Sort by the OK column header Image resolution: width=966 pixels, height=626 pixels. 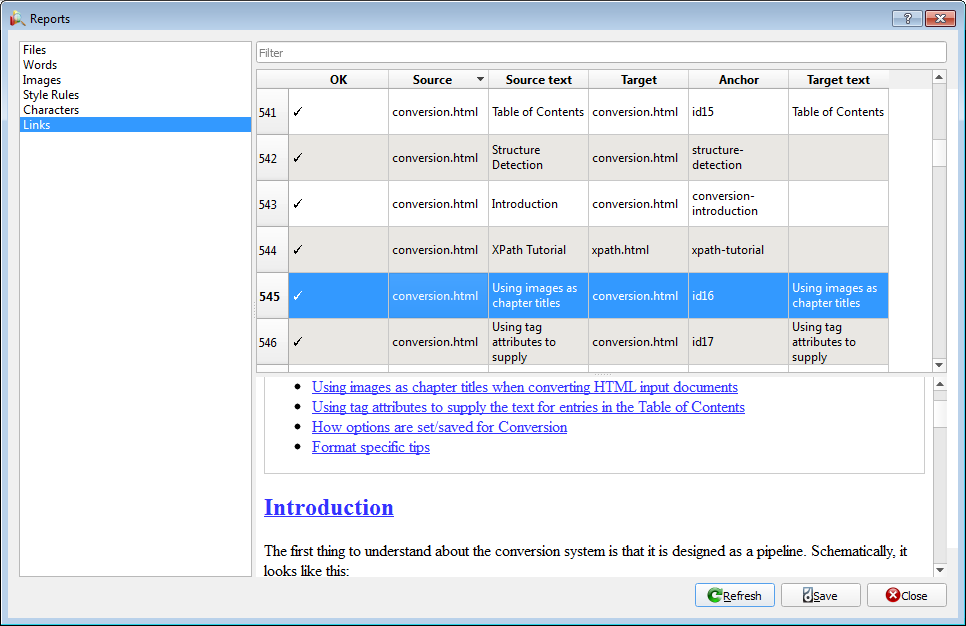coord(338,79)
